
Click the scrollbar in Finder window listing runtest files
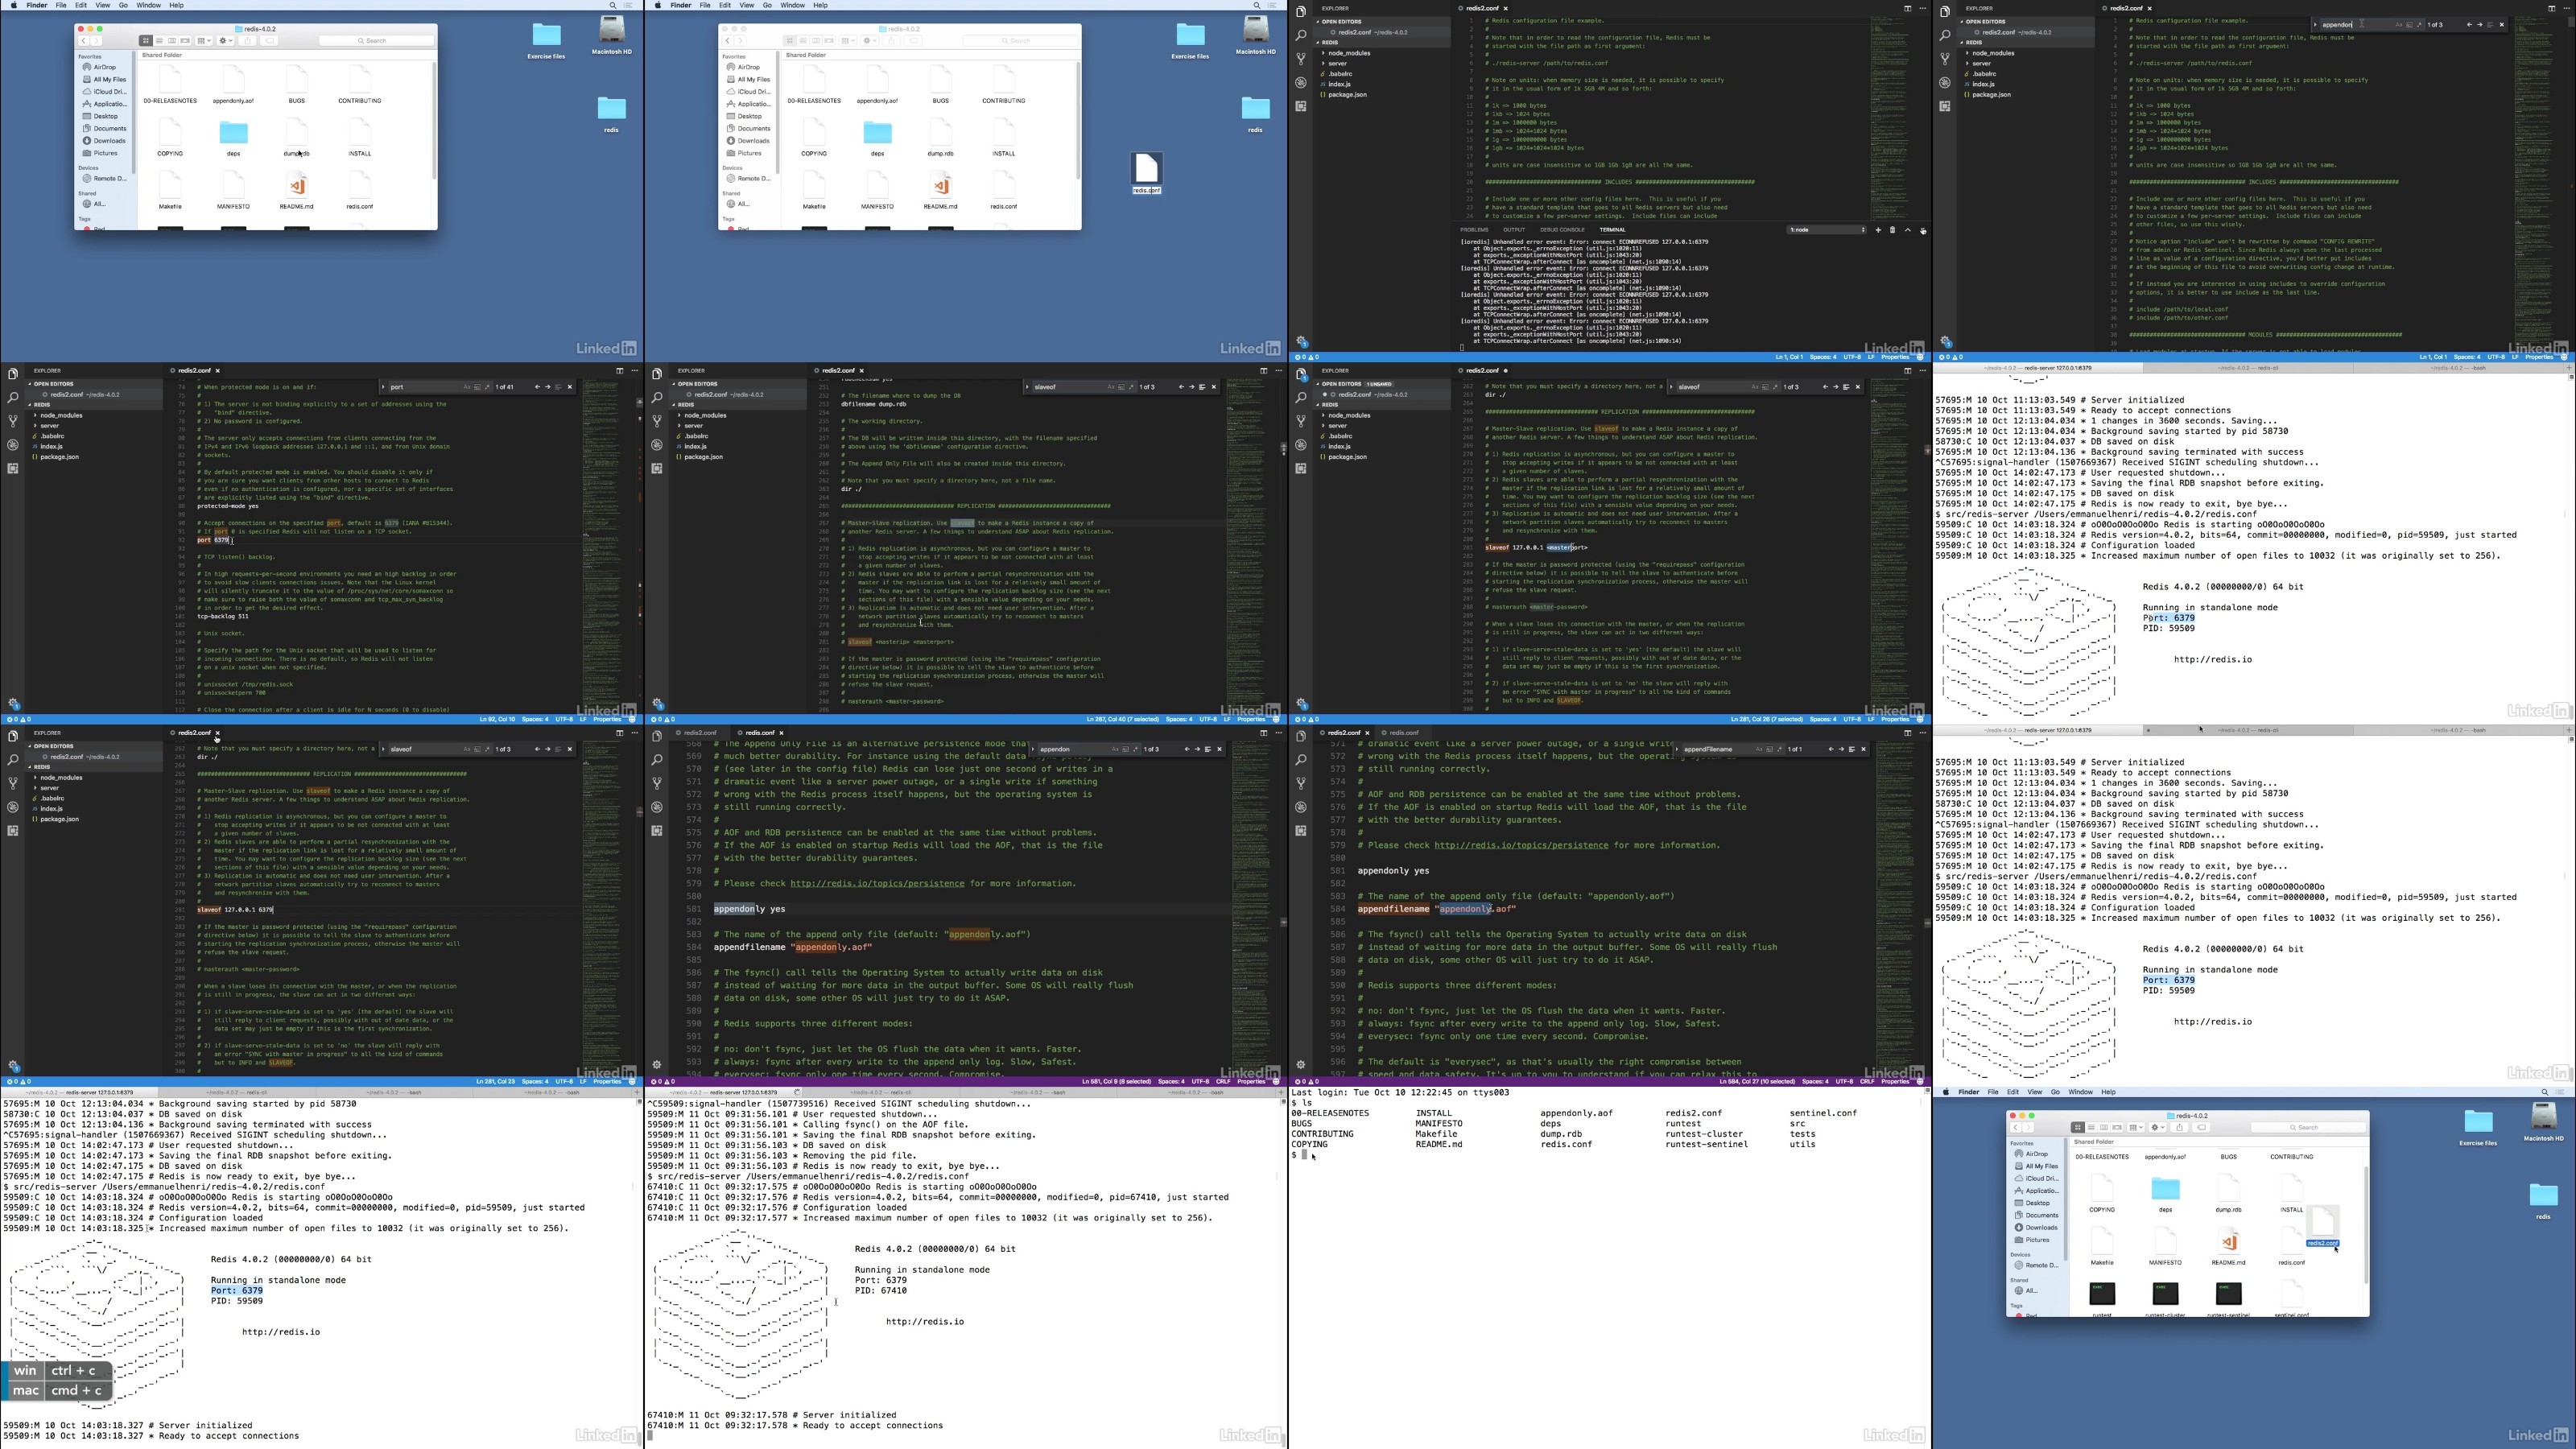[x=2365, y=1225]
